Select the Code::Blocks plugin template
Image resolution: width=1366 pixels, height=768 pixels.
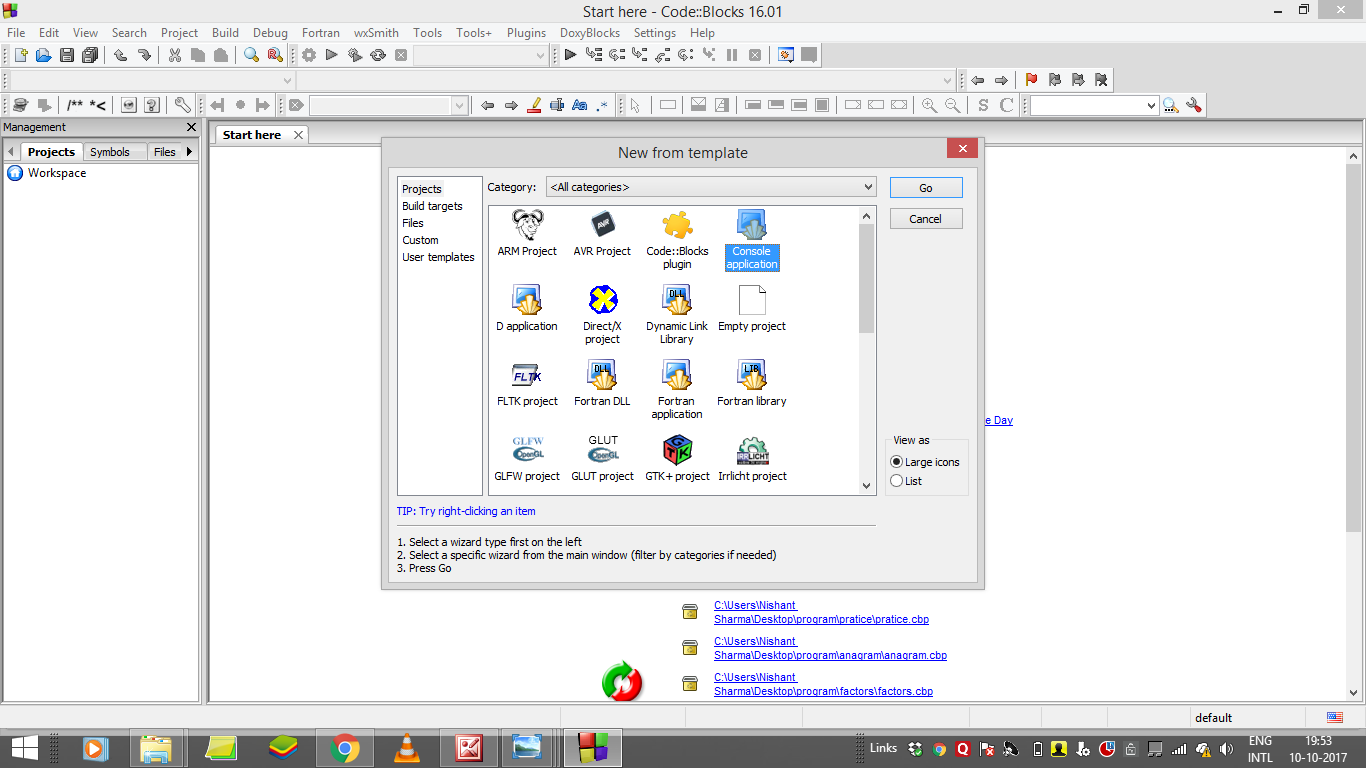[677, 240]
